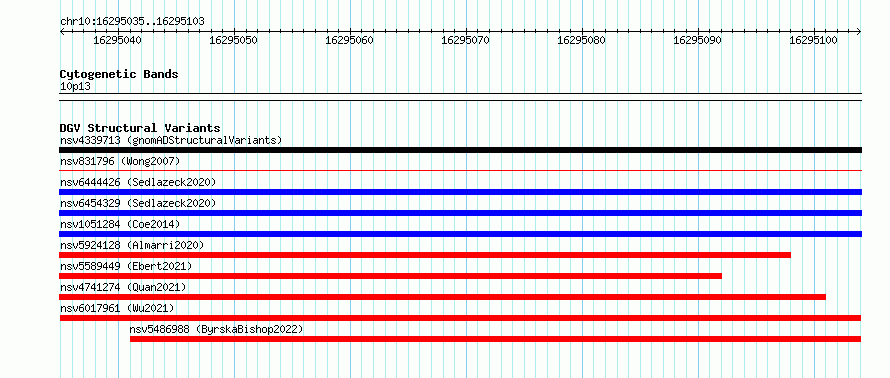
Task: Open the nsv4741274 (Quan2021) label
Action: pyautogui.click(x=123, y=287)
